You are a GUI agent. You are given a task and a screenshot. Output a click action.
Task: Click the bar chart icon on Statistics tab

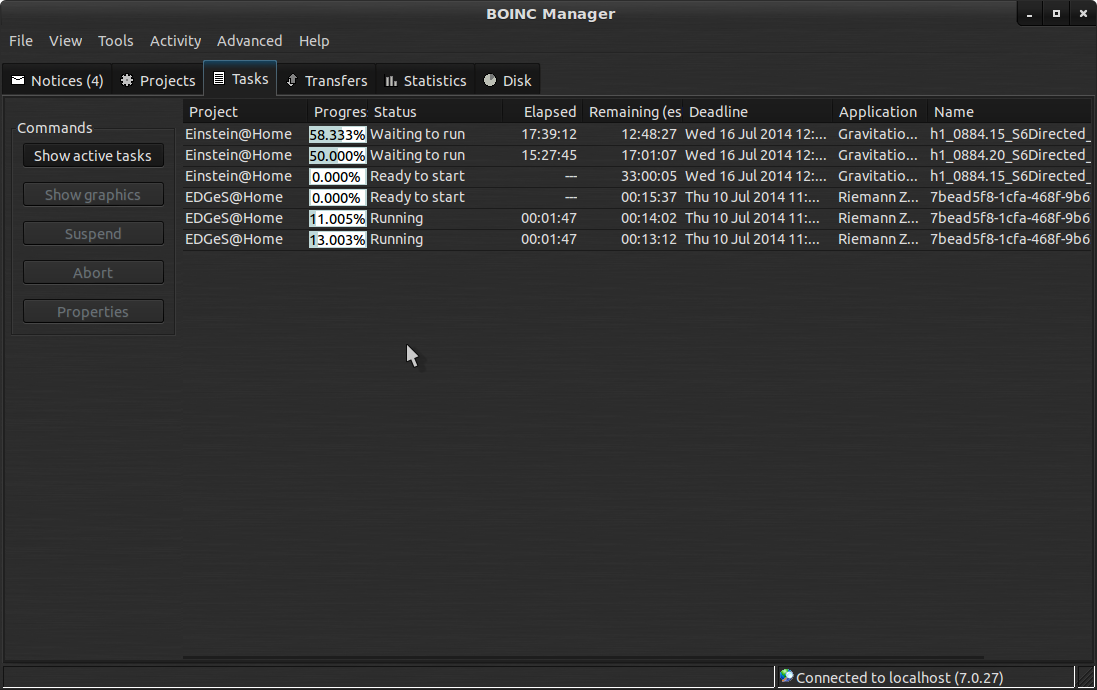click(391, 80)
